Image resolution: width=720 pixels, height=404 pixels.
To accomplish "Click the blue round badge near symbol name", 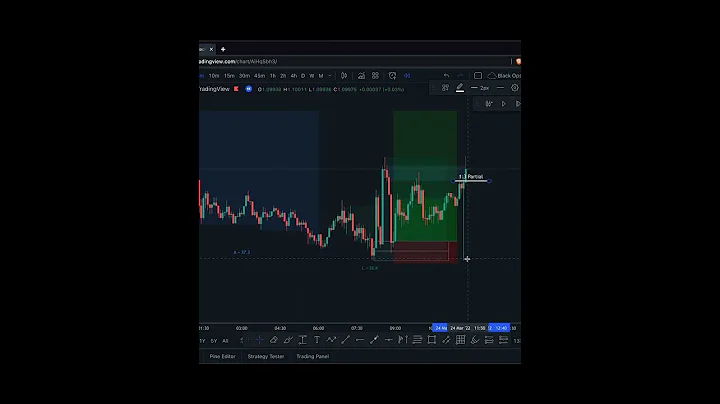I will point(248,89).
